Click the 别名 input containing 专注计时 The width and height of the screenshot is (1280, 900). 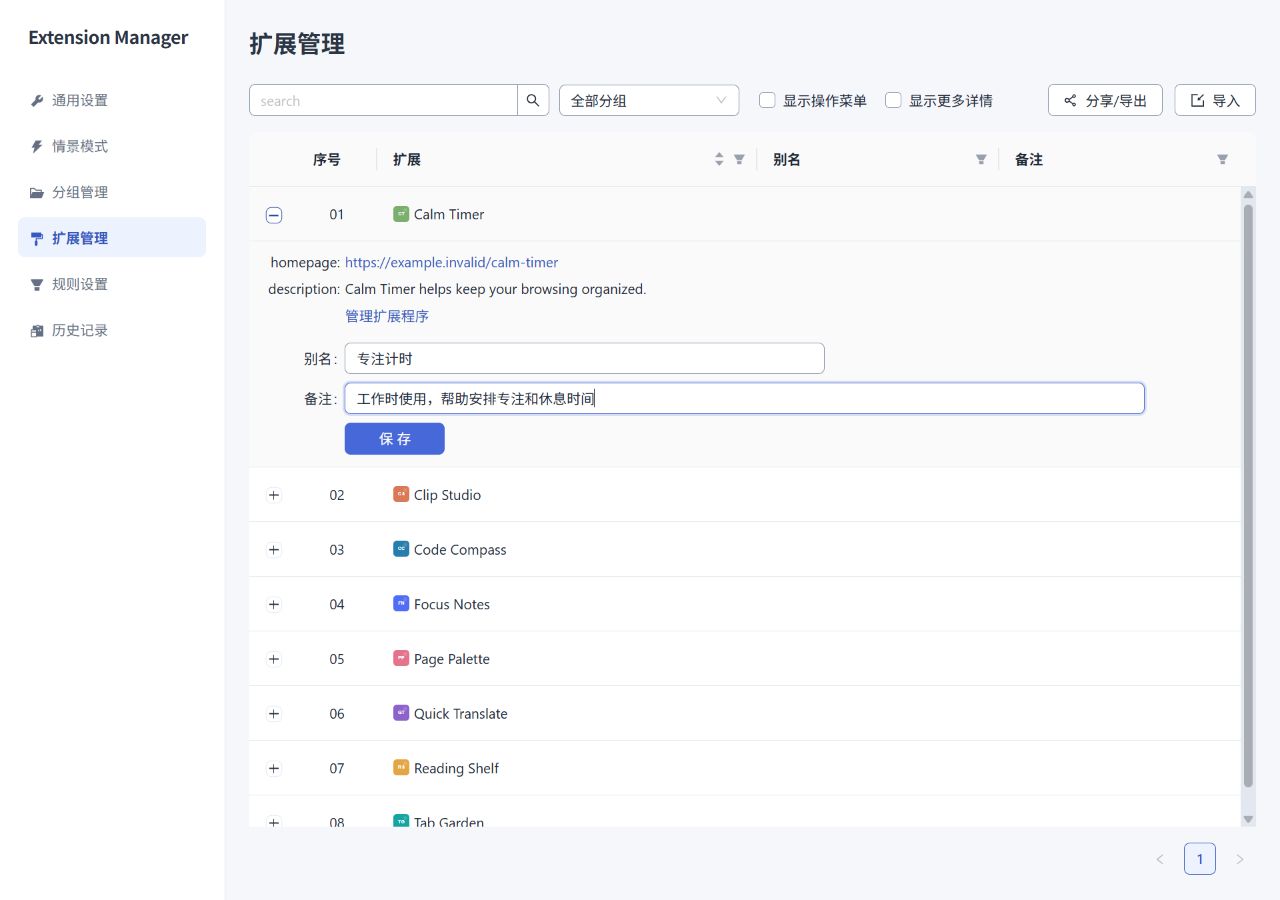(x=585, y=358)
